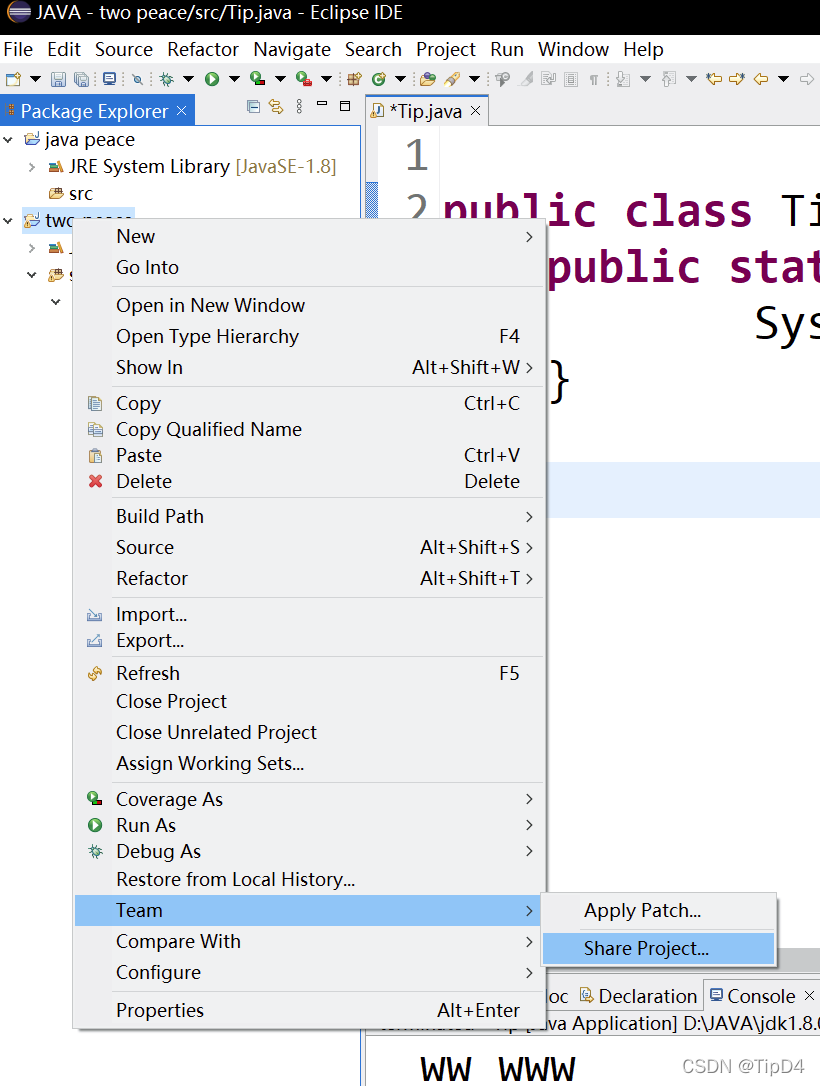Click the Open Type toolbar icon
The height and width of the screenshot is (1086, 820).
pyautogui.click(x=428, y=79)
